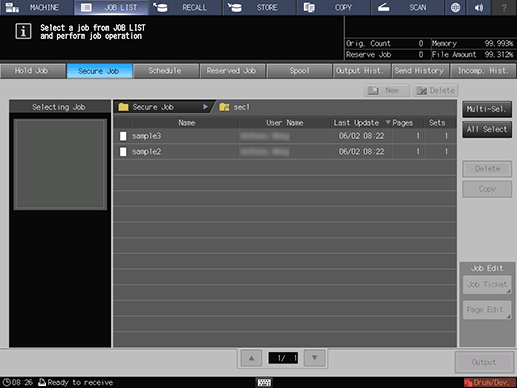This screenshot has width=517, height=388.
Task: Click the Reserve Job count value
Action: (421, 55)
